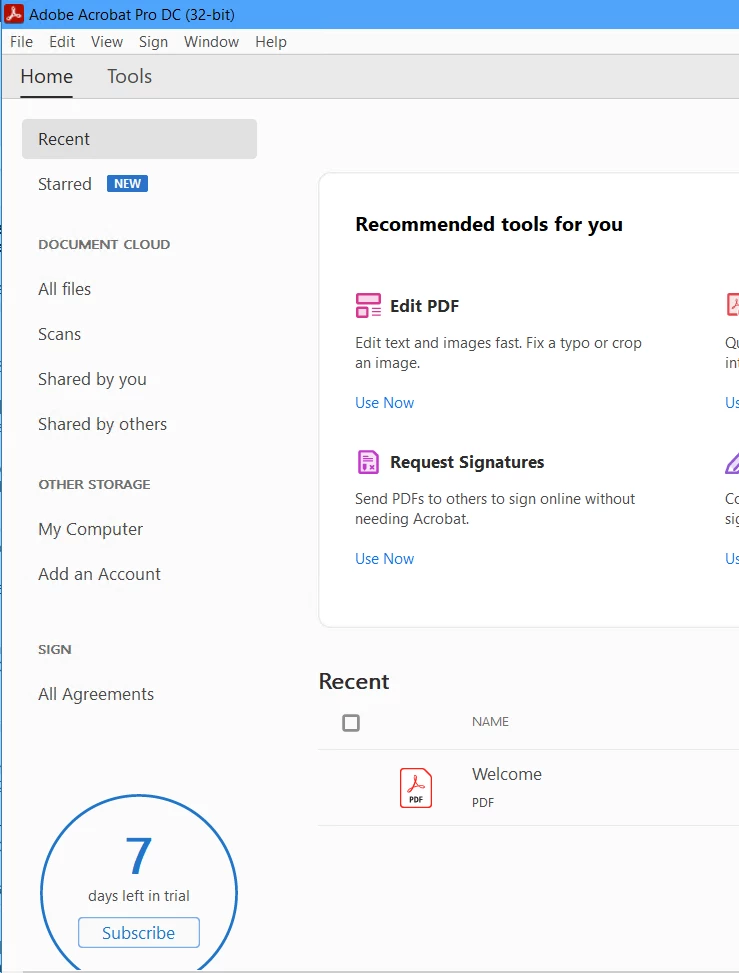Click Use Now under Request Signatures

385,559
